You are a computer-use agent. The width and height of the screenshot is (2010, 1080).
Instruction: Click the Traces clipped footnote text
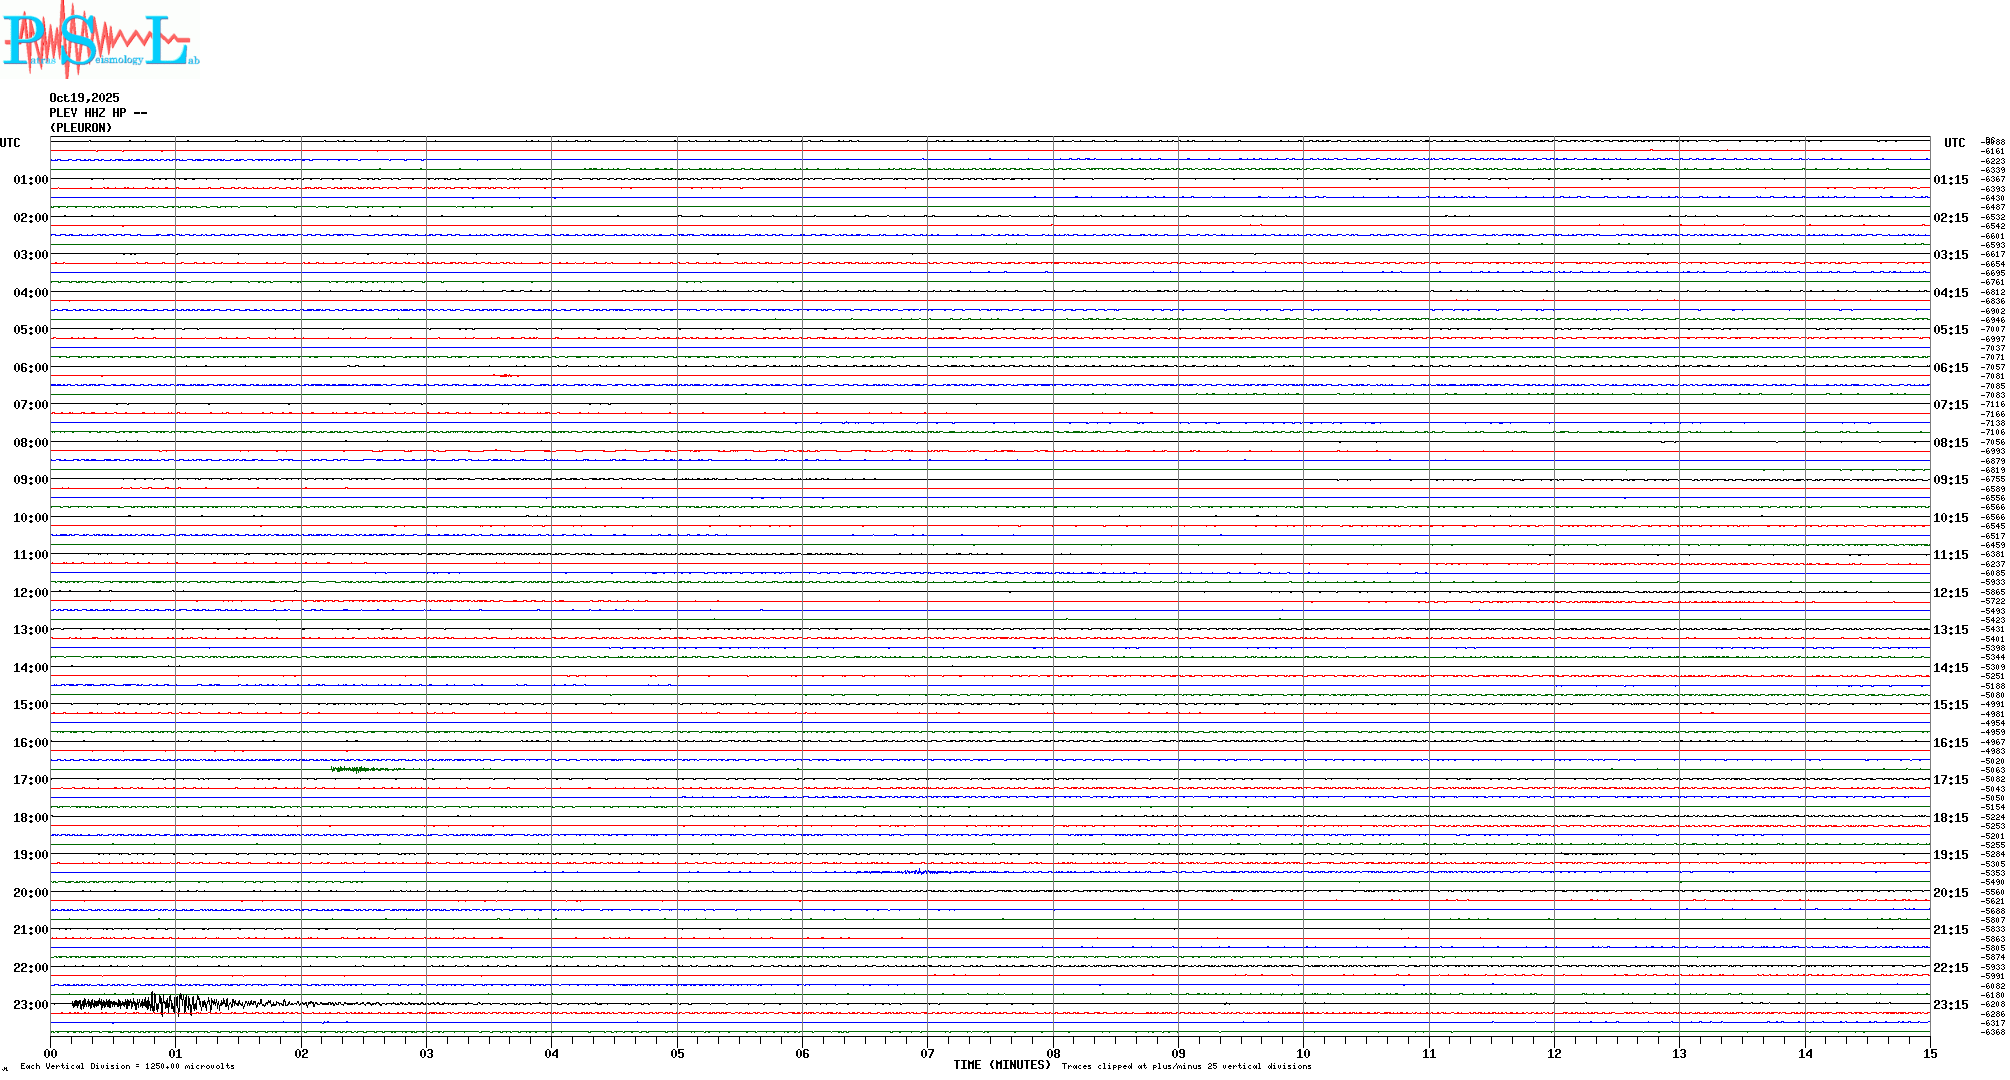point(1186,1066)
